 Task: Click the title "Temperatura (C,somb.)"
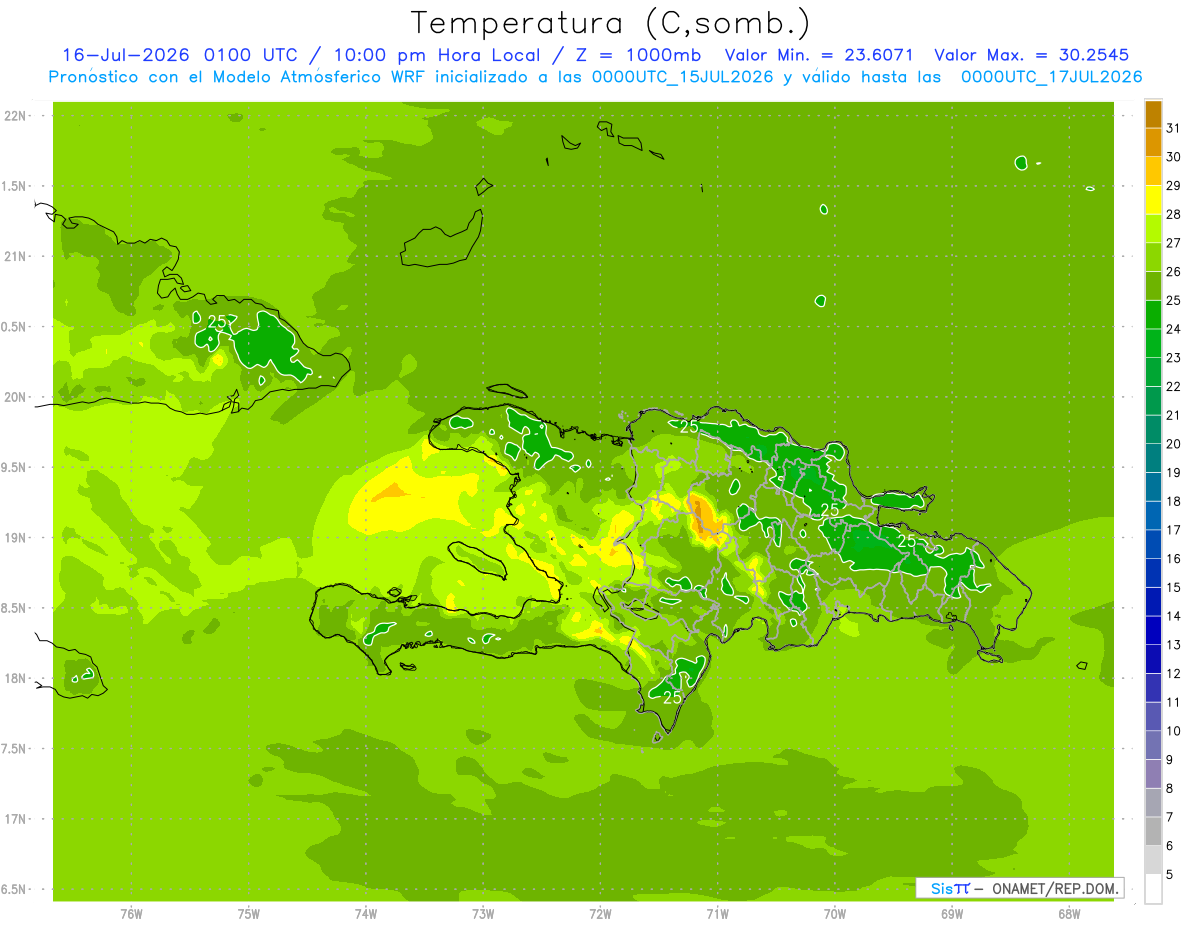click(x=611, y=23)
